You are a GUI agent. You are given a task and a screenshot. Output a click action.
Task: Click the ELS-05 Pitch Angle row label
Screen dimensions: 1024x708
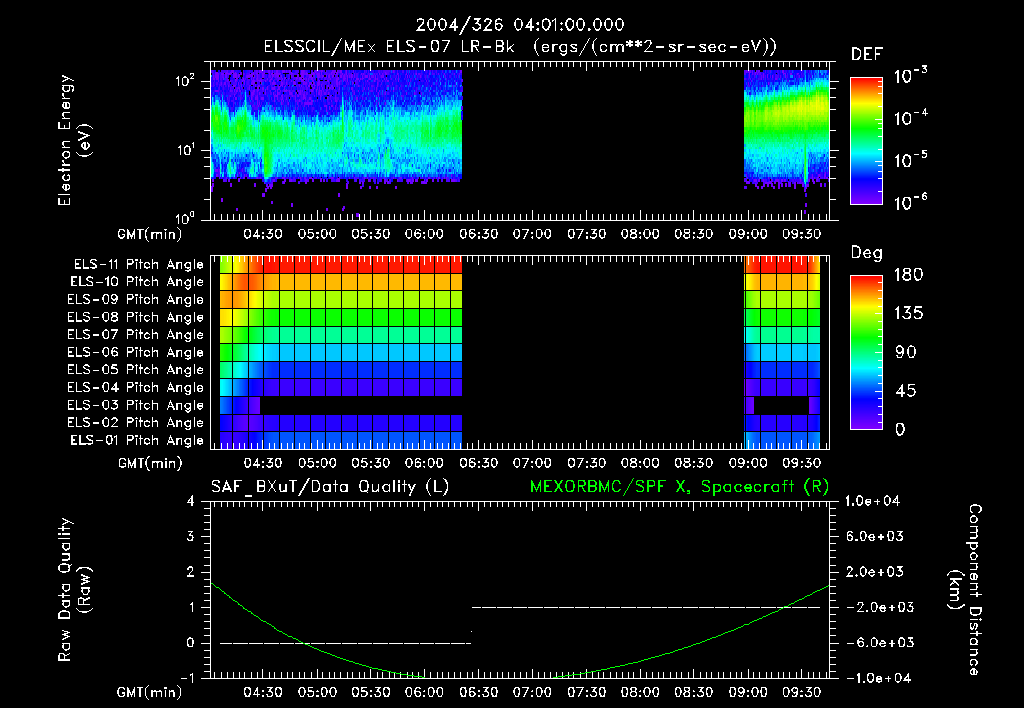[136, 370]
